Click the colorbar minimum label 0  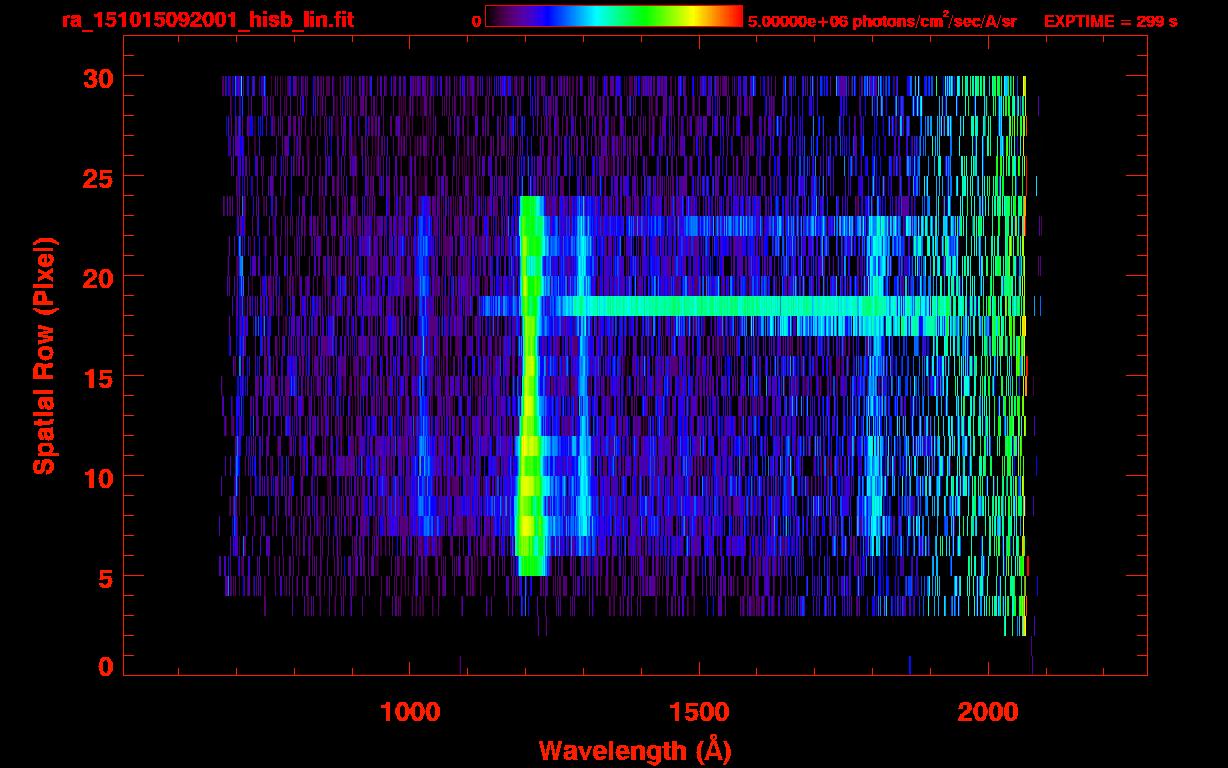tap(477, 21)
